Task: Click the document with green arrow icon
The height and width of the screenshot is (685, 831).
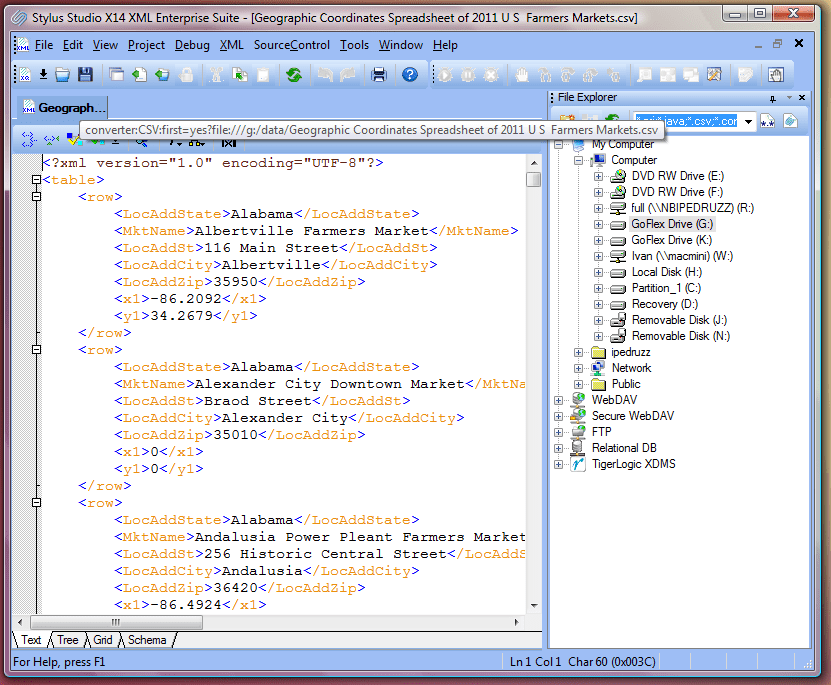Action: click(139, 75)
